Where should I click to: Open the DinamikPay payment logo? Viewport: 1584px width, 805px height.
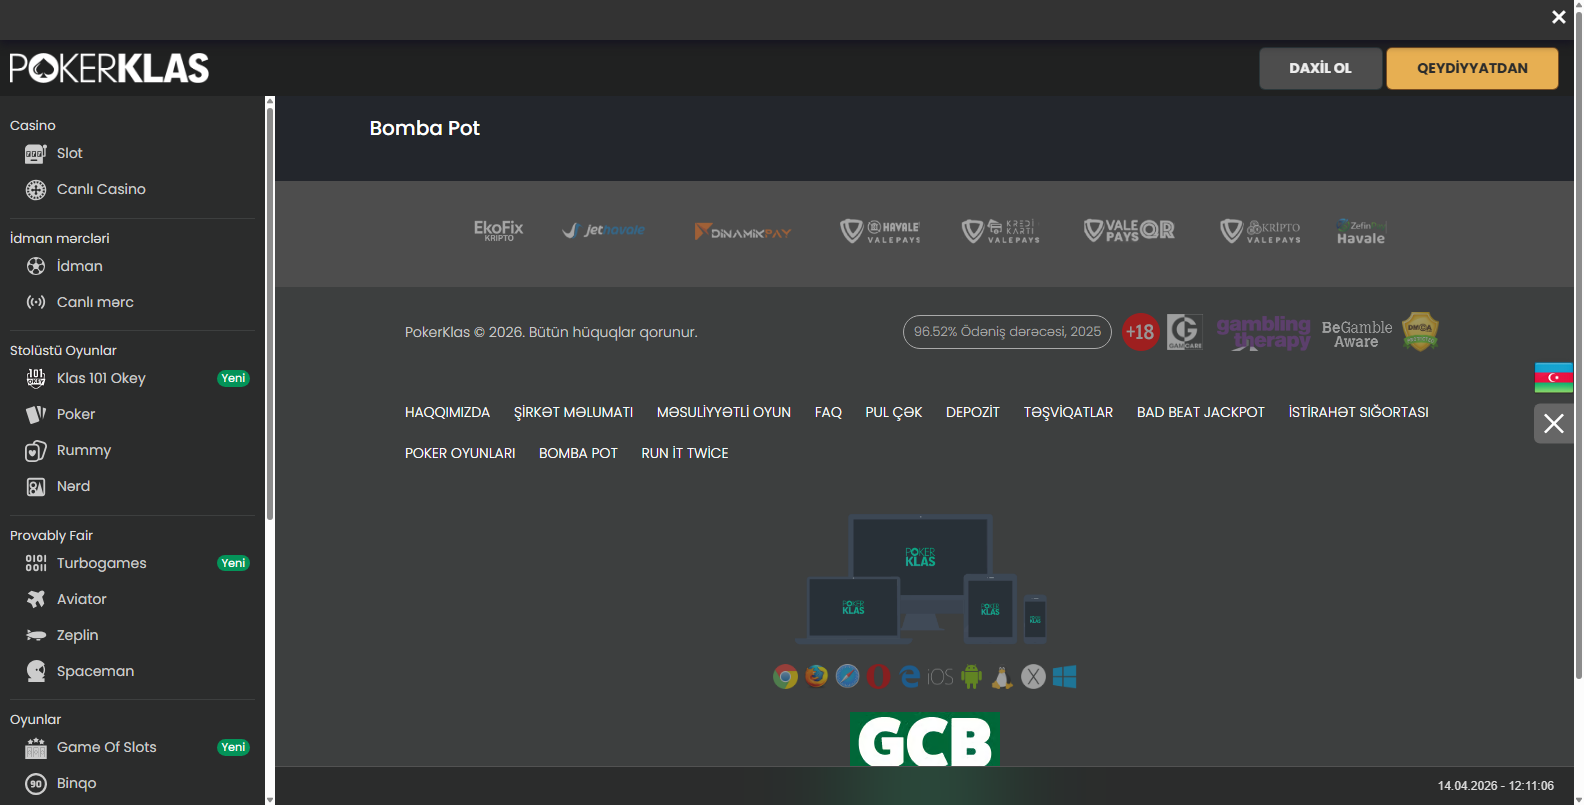(743, 232)
